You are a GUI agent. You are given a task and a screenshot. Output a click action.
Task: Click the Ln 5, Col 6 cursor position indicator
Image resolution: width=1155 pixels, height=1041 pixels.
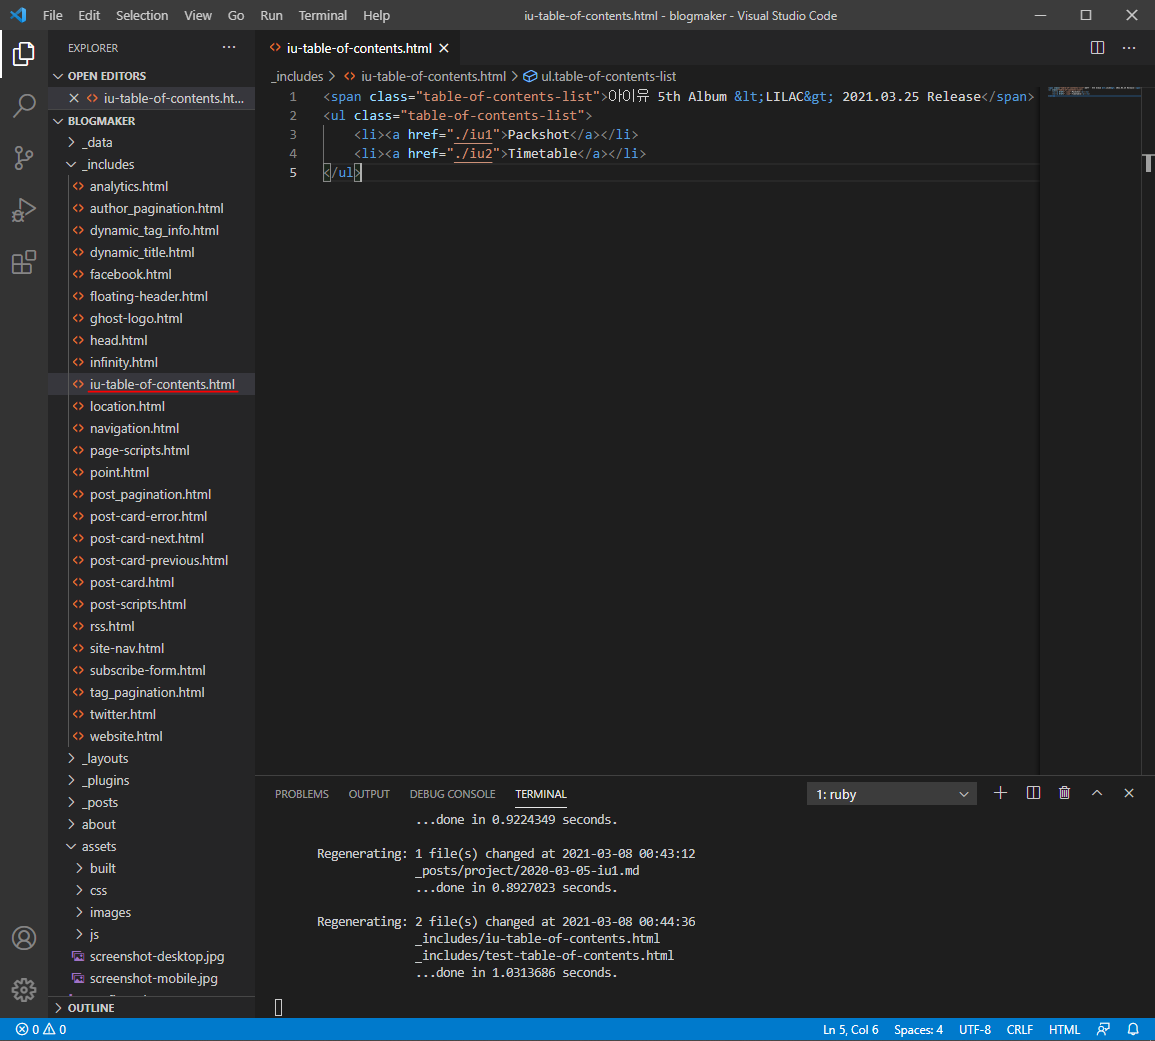coord(850,1029)
